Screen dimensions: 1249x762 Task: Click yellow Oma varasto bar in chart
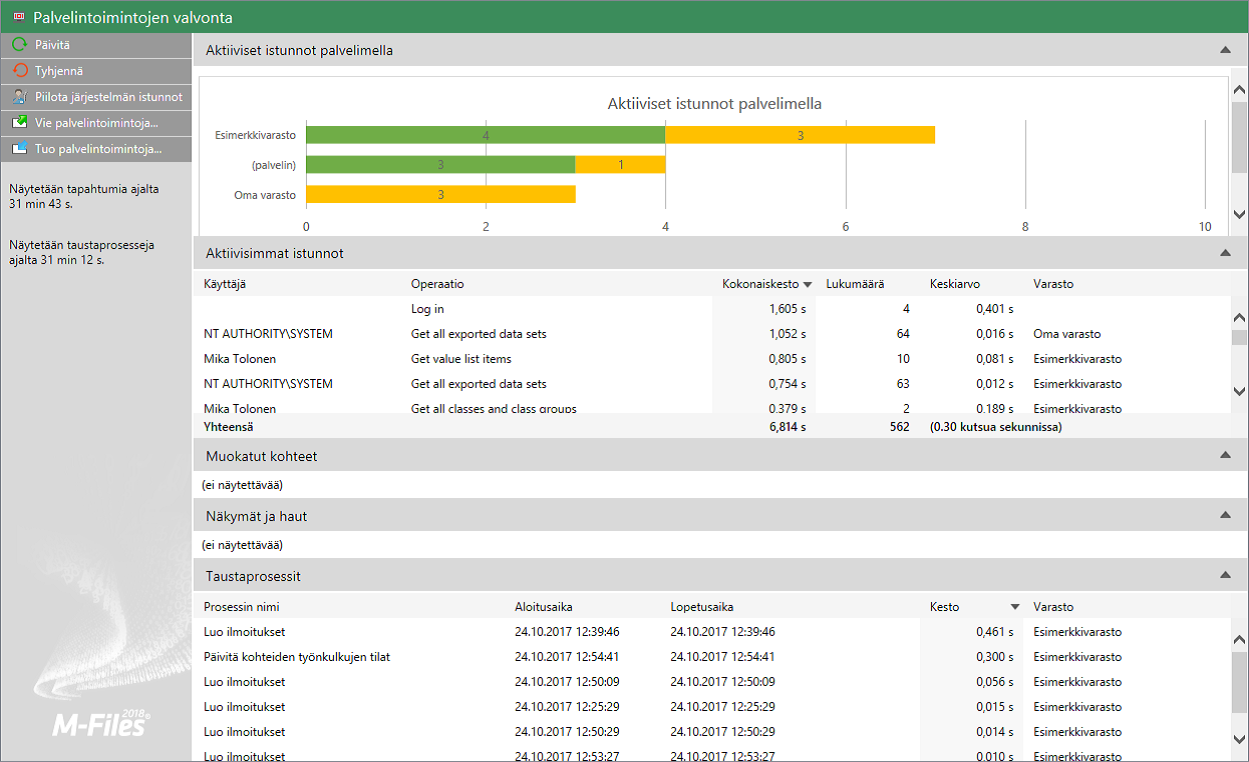[440, 195]
